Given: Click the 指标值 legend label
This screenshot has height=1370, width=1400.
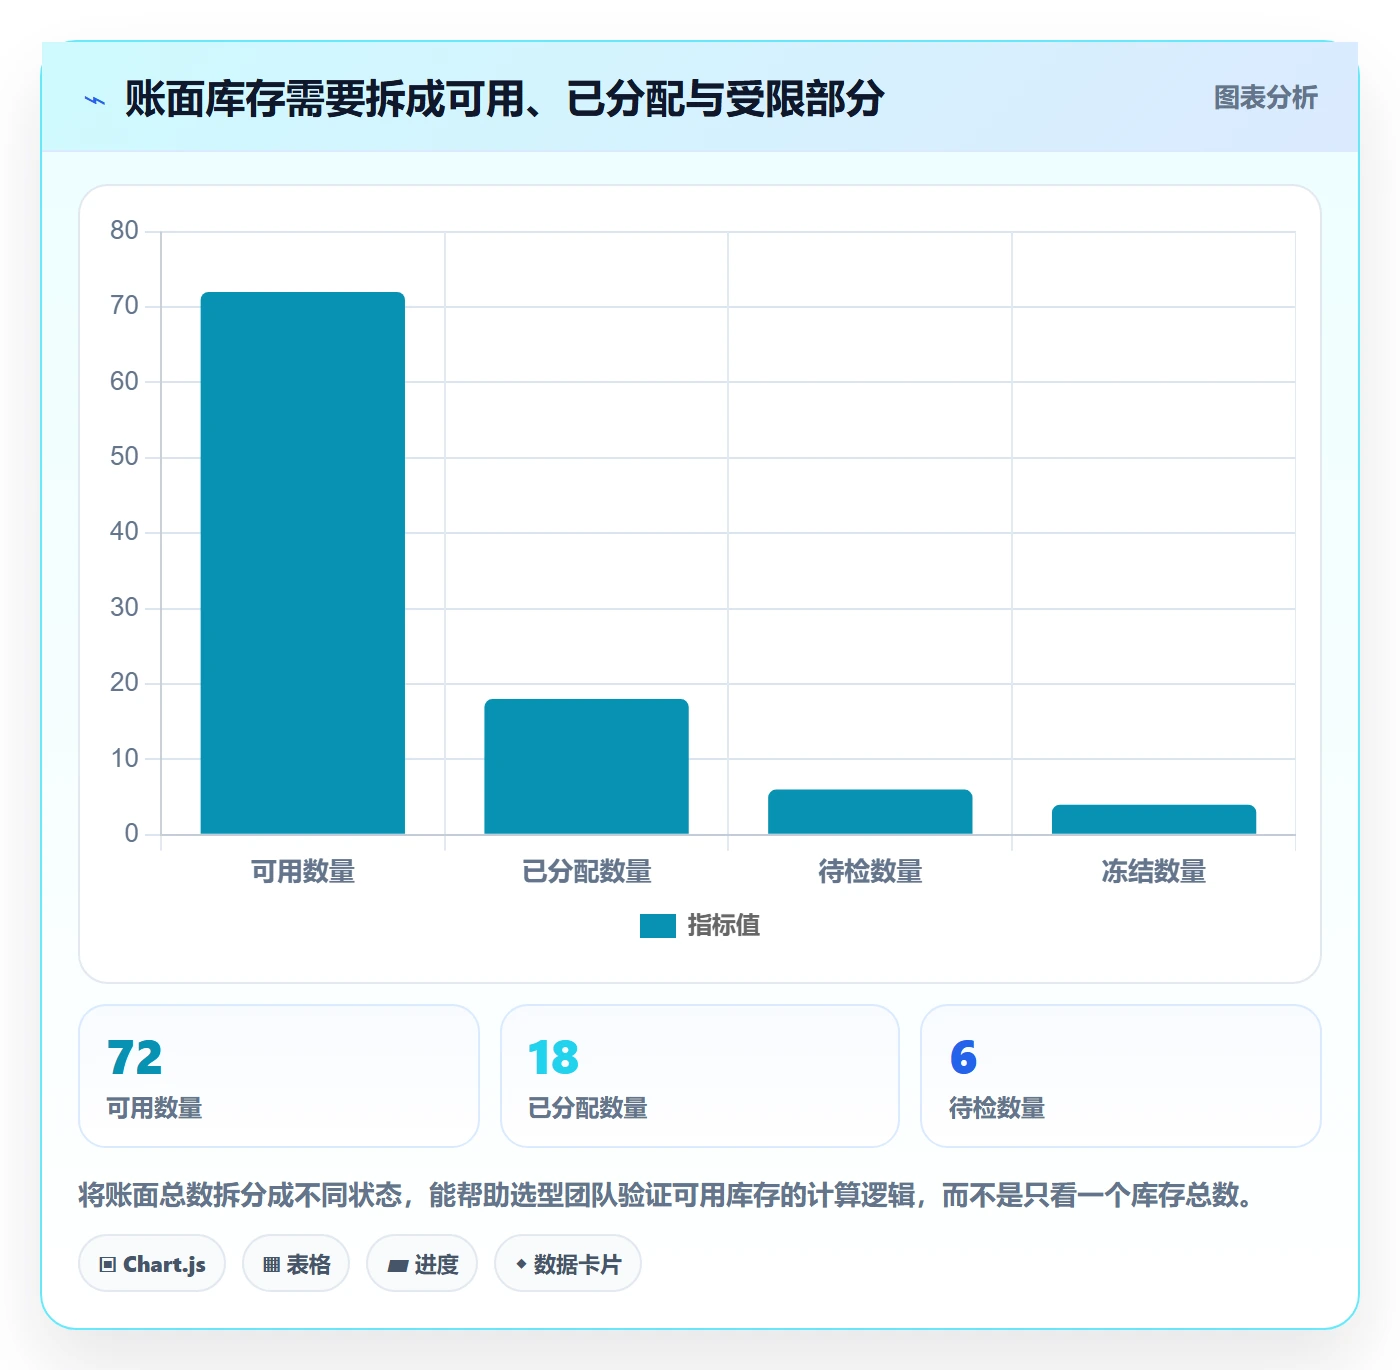Looking at the screenshot, I should click(x=724, y=926).
